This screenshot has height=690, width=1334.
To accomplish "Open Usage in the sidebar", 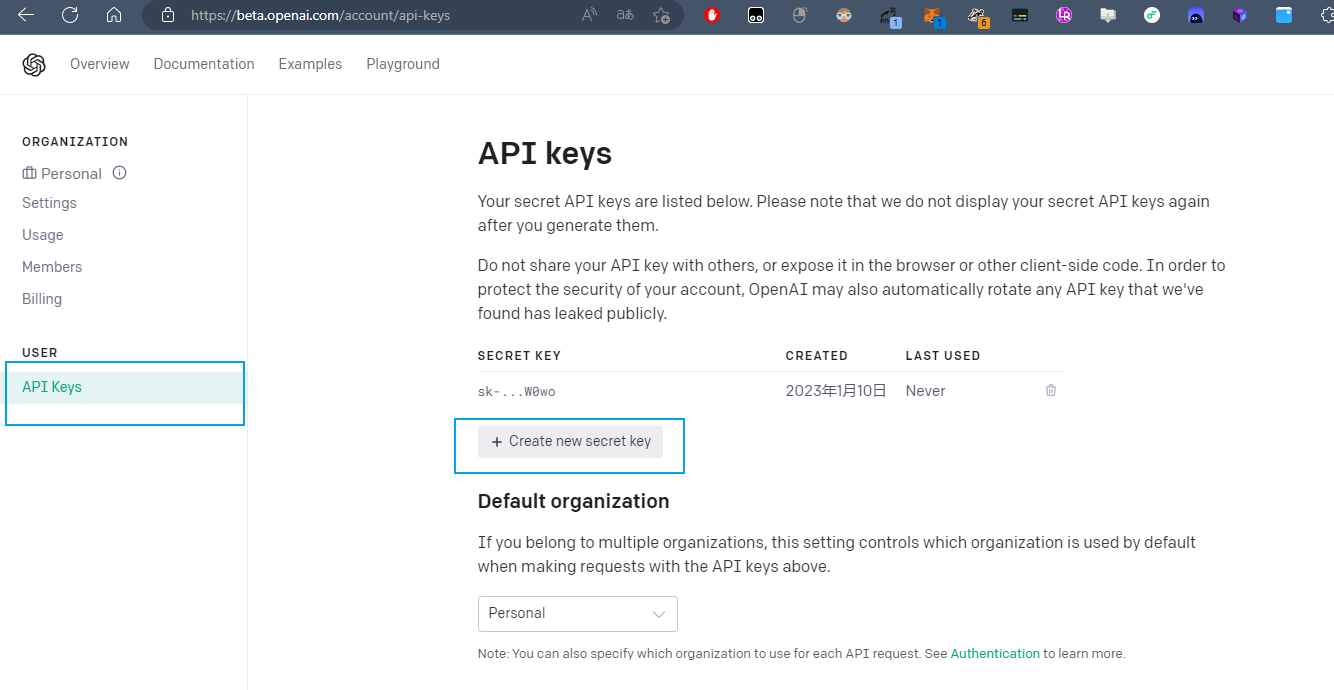I will pyautogui.click(x=43, y=235).
